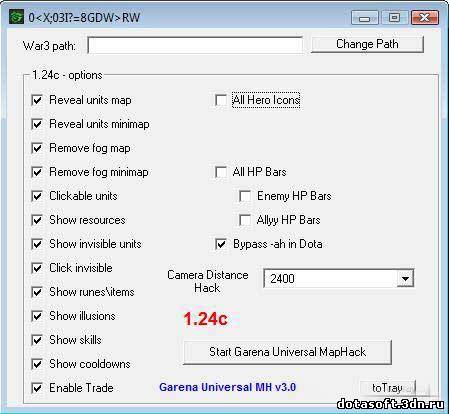Focus the War3 path input field
449x414 pixels.
[195, 45]
